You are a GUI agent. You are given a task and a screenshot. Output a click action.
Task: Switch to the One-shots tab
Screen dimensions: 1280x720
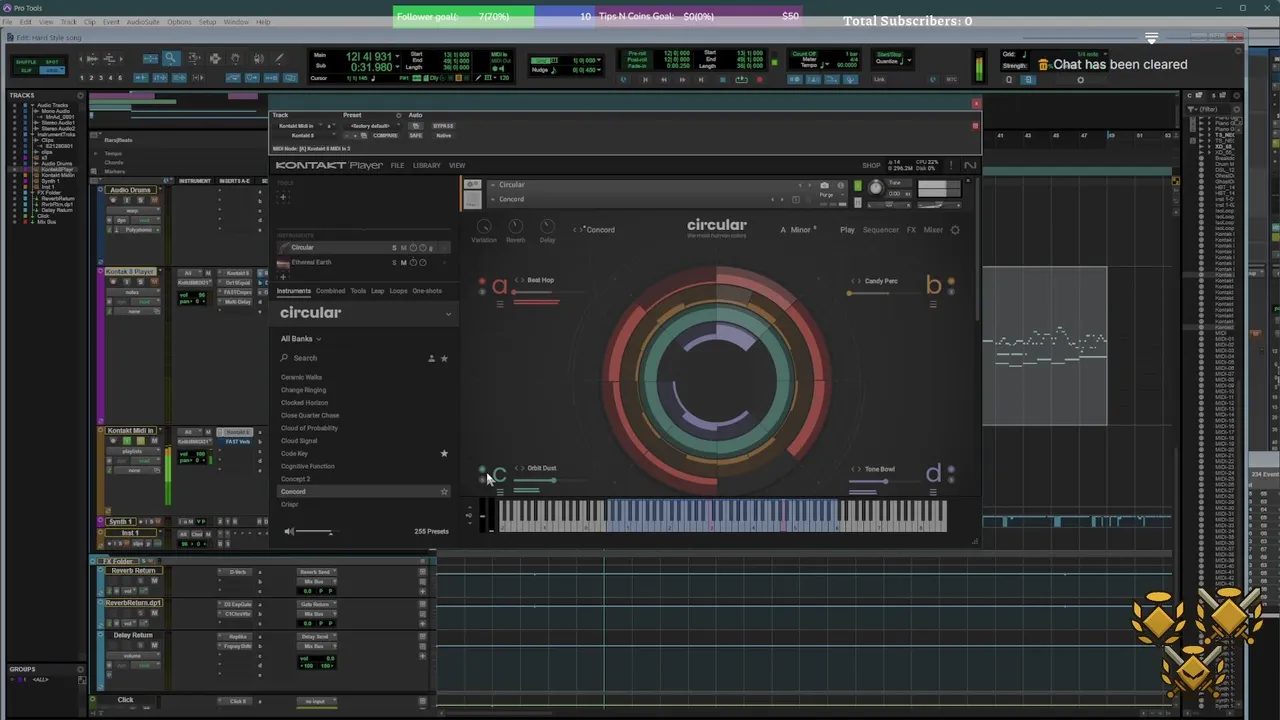coord(427,291)
